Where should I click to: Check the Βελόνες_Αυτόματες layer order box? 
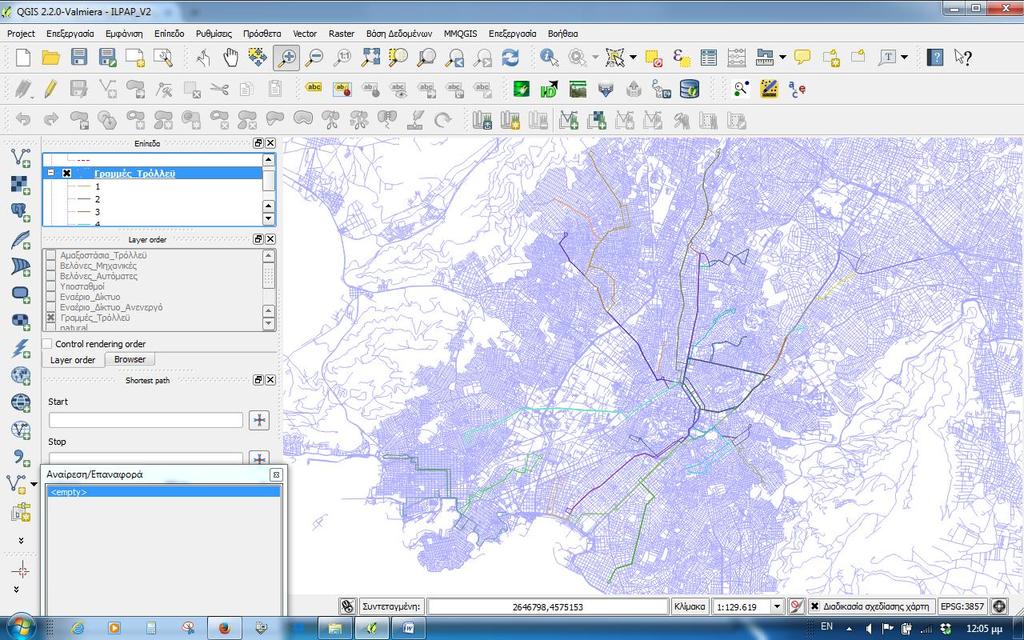click(x=51, y=276)
